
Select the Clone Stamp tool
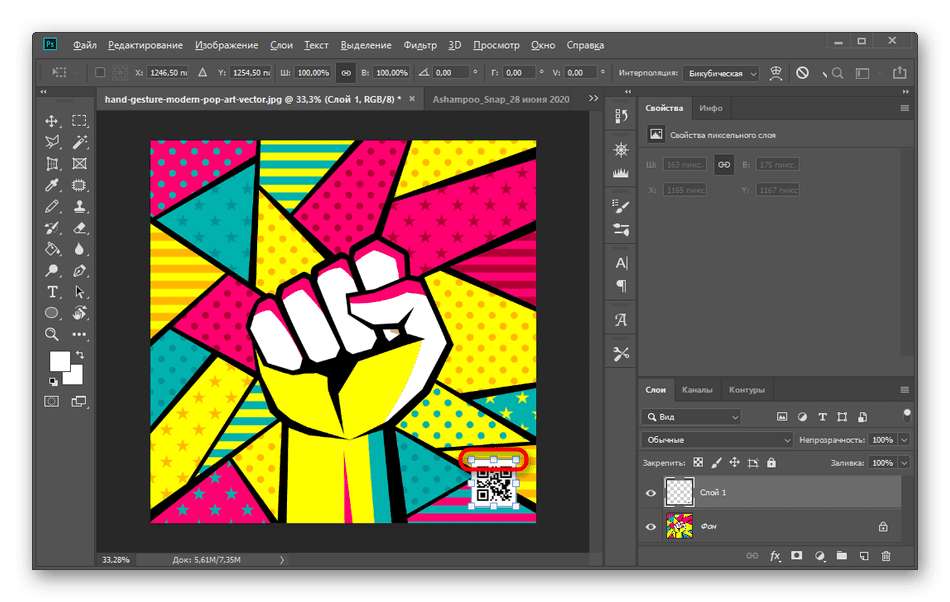click(x=79, y=207)
